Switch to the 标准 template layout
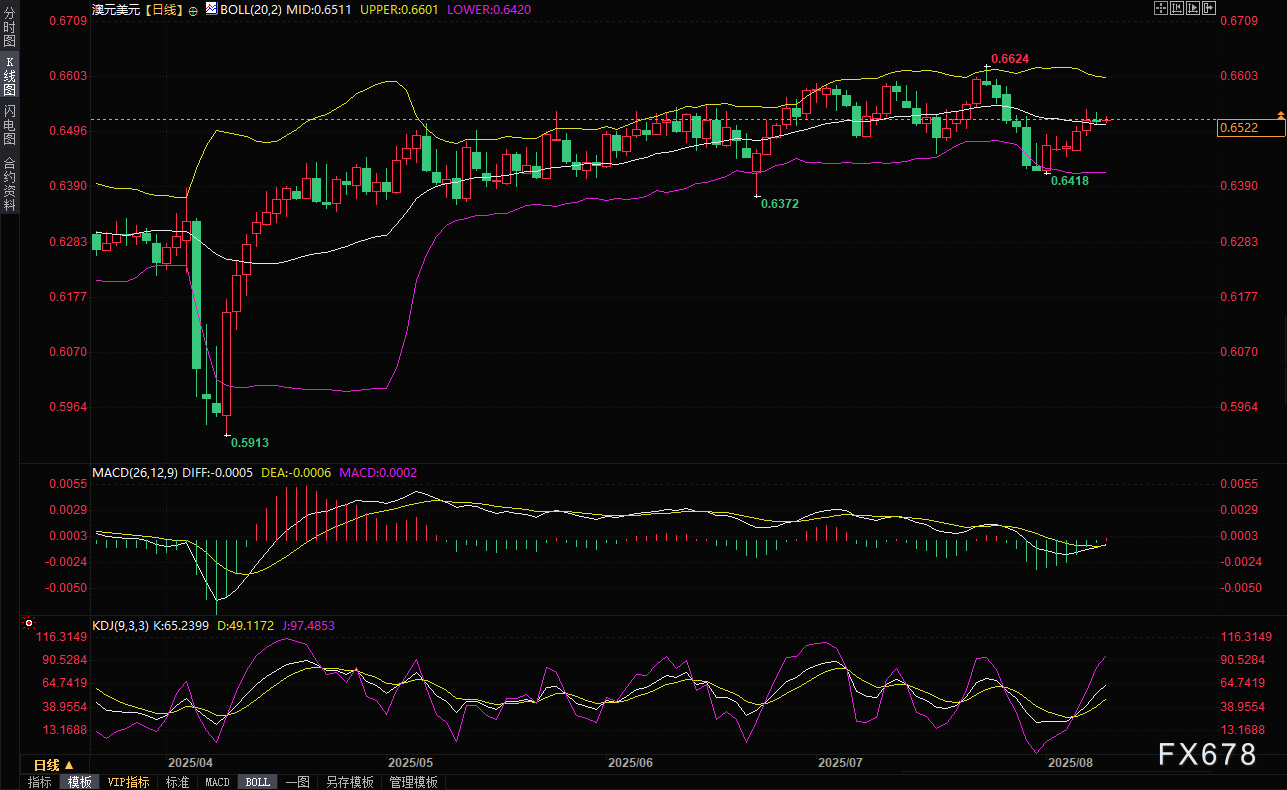 177,782
